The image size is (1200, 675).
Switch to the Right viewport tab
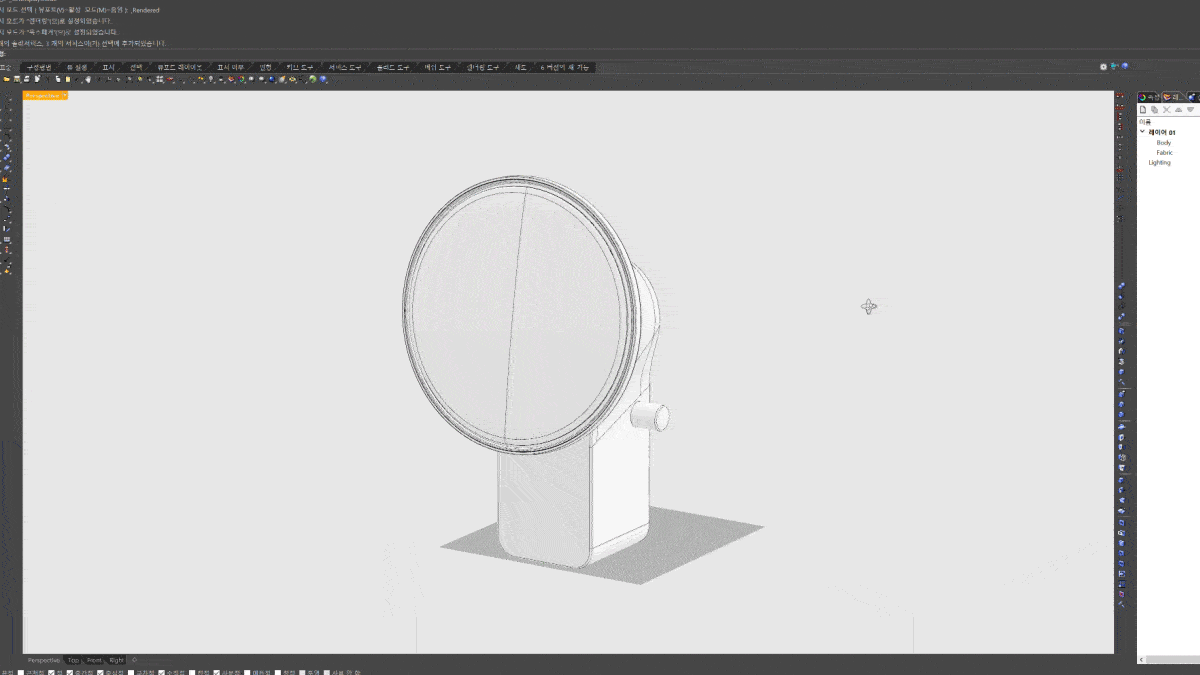click(116, 660)
